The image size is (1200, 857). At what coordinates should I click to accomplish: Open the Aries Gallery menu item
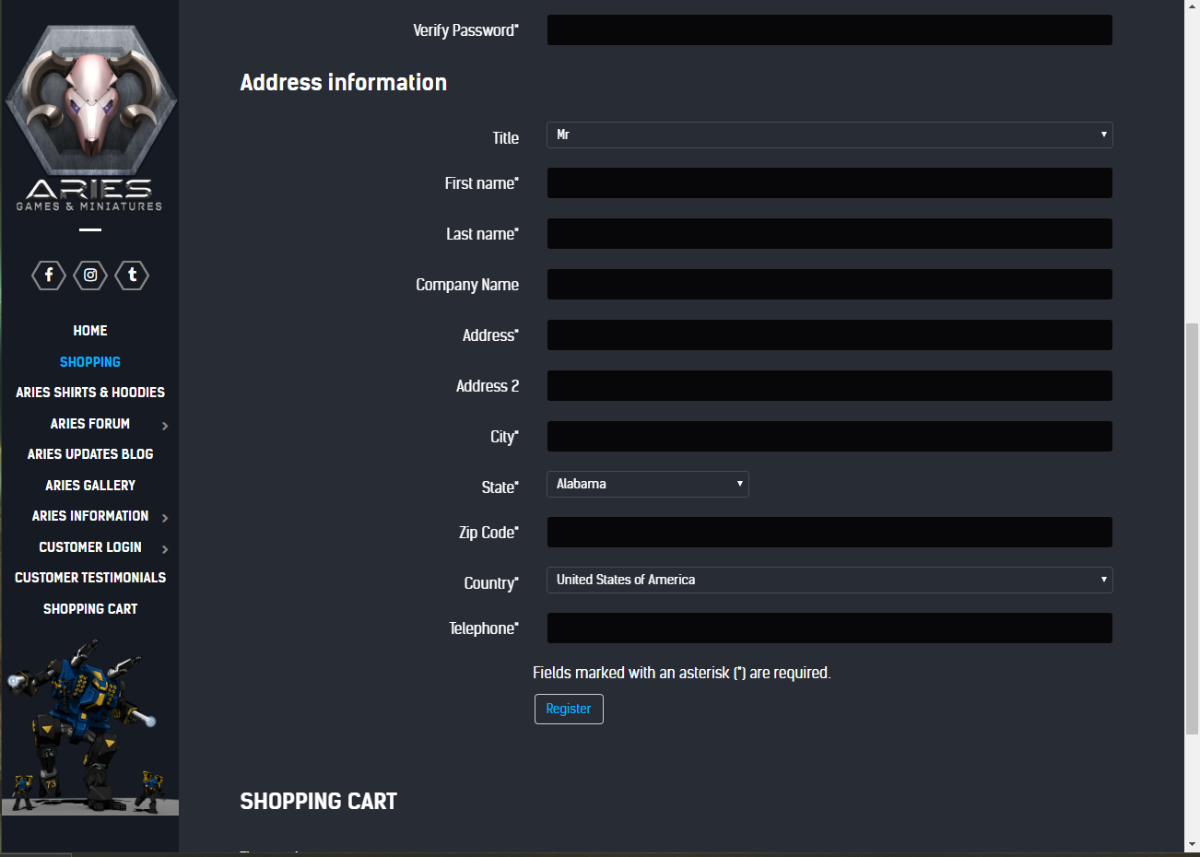(90, 485)
